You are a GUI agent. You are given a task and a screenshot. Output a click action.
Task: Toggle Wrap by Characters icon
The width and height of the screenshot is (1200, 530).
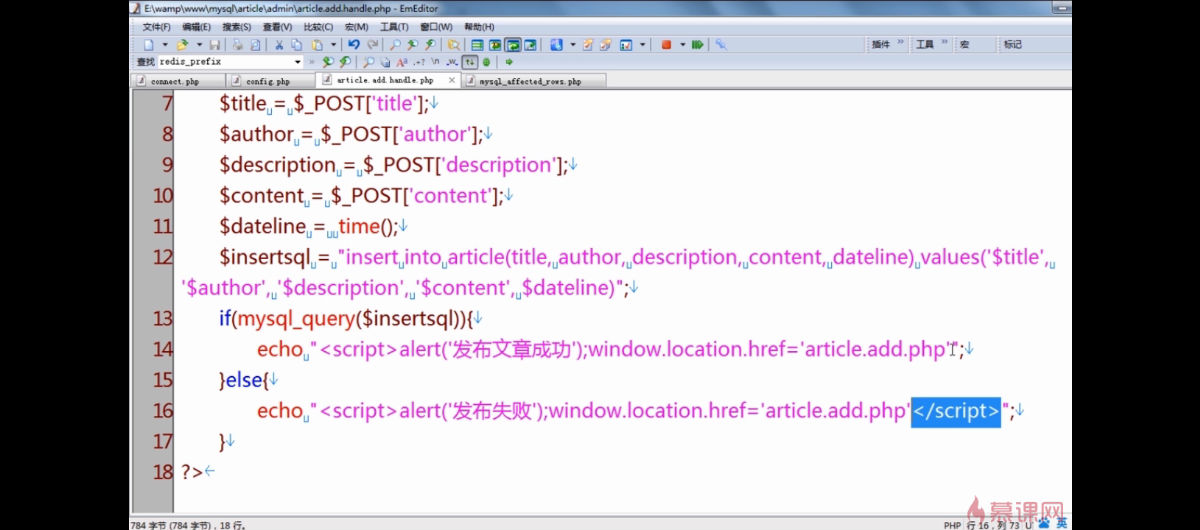point(495,44)
